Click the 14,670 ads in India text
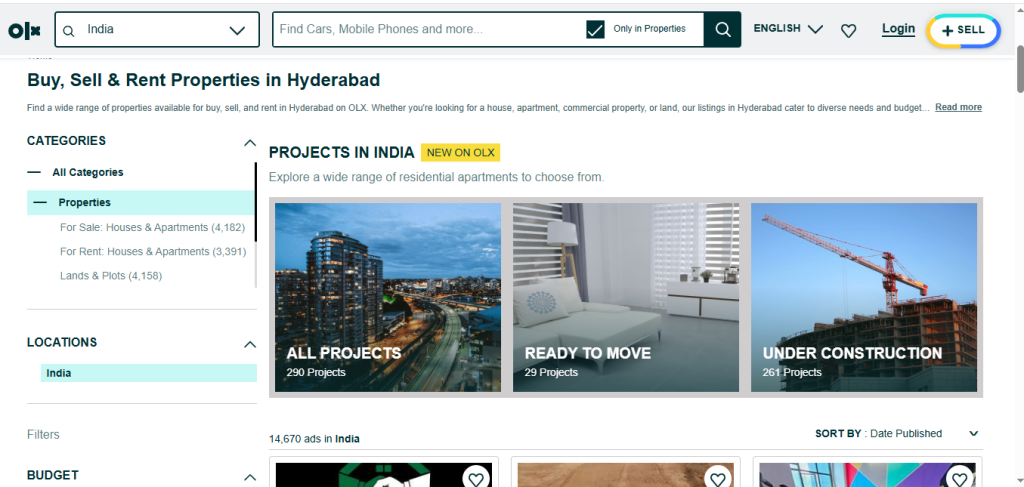Image resolution: width=1024 pixels, height=487 pixels. (314, 439)
